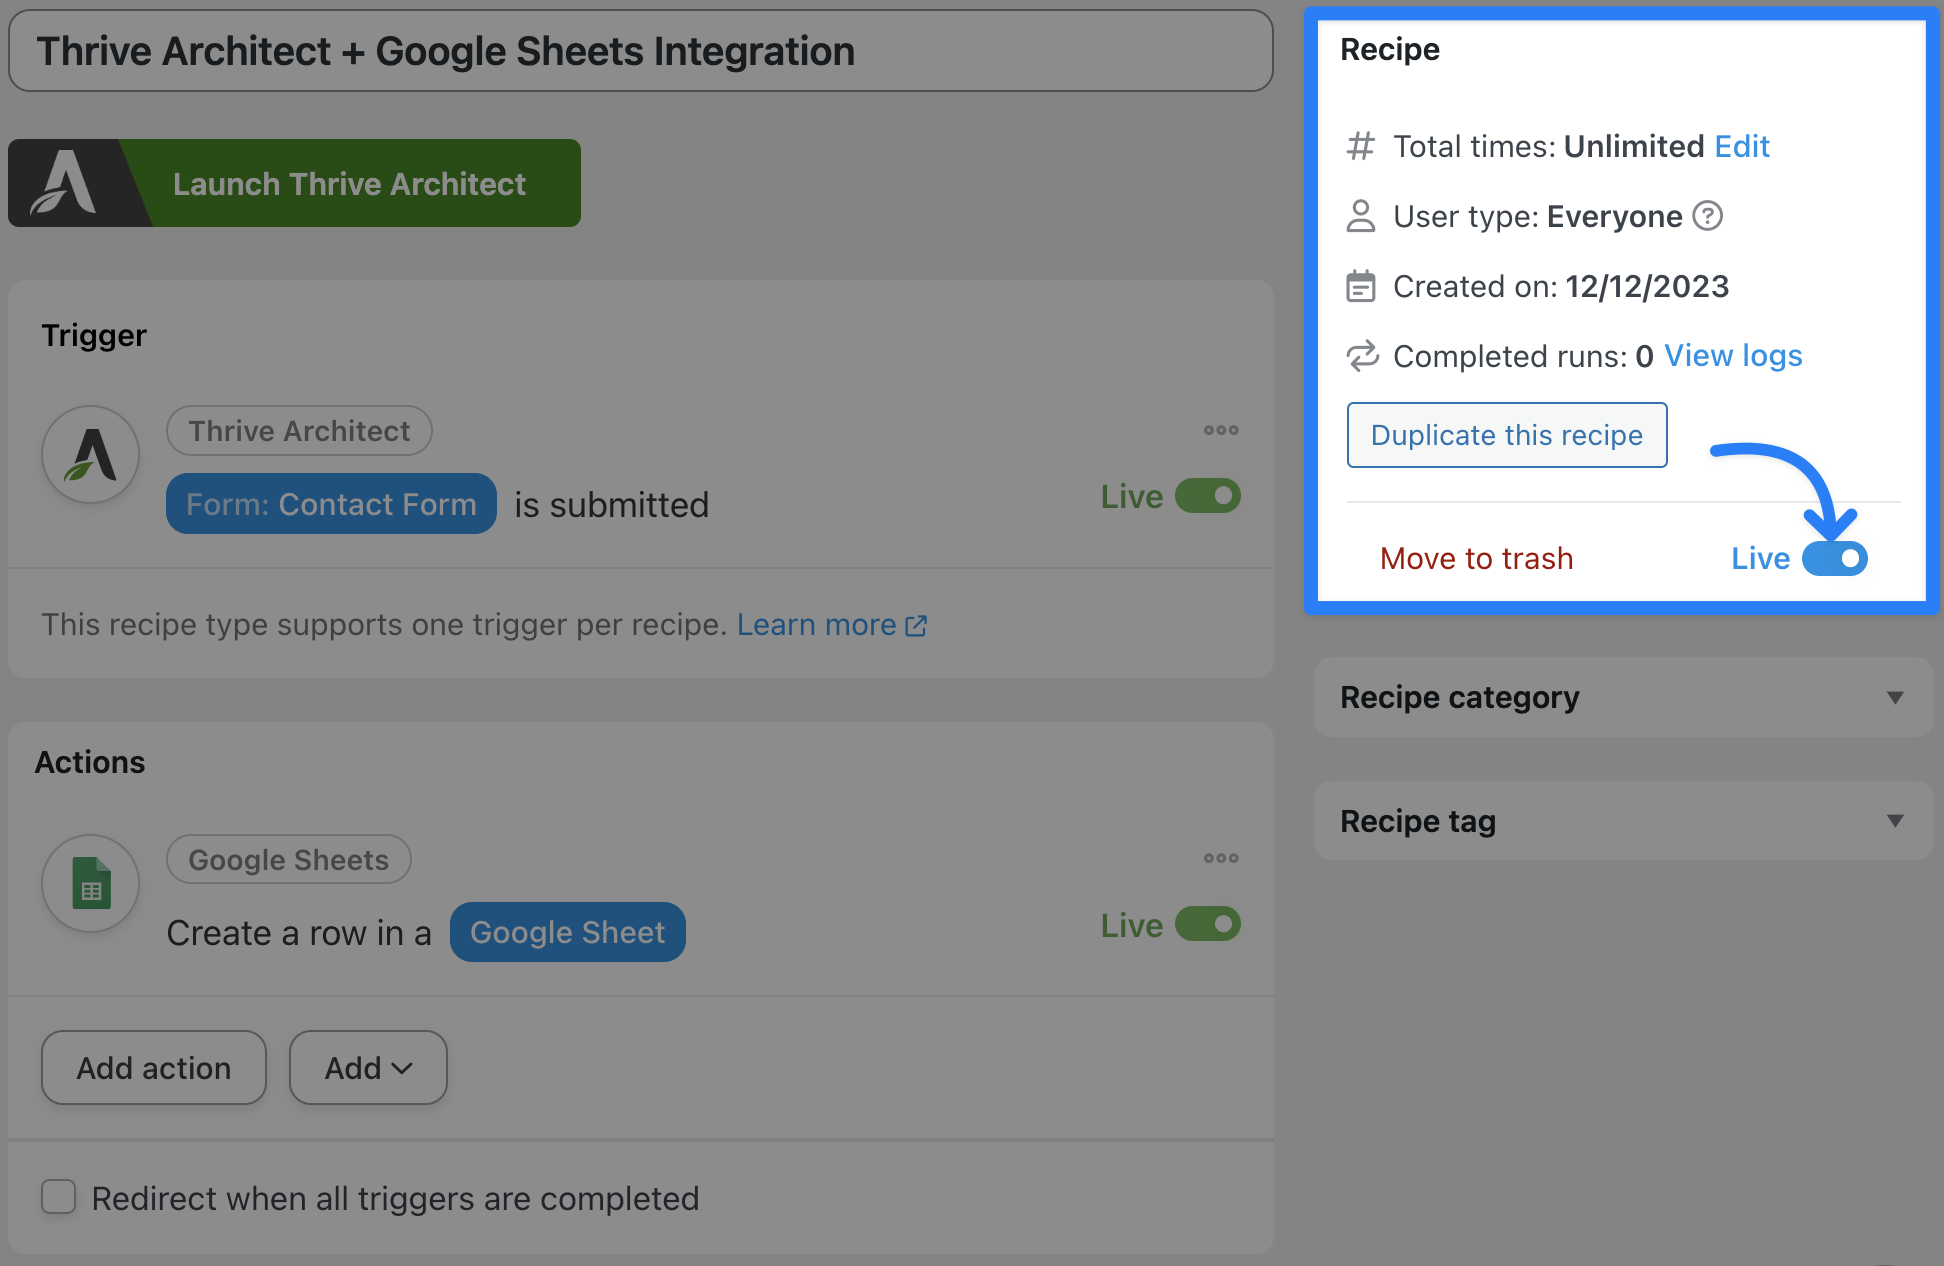
Task: Open the Add dropdown next to Add action
Action: tap(368, 1068)
